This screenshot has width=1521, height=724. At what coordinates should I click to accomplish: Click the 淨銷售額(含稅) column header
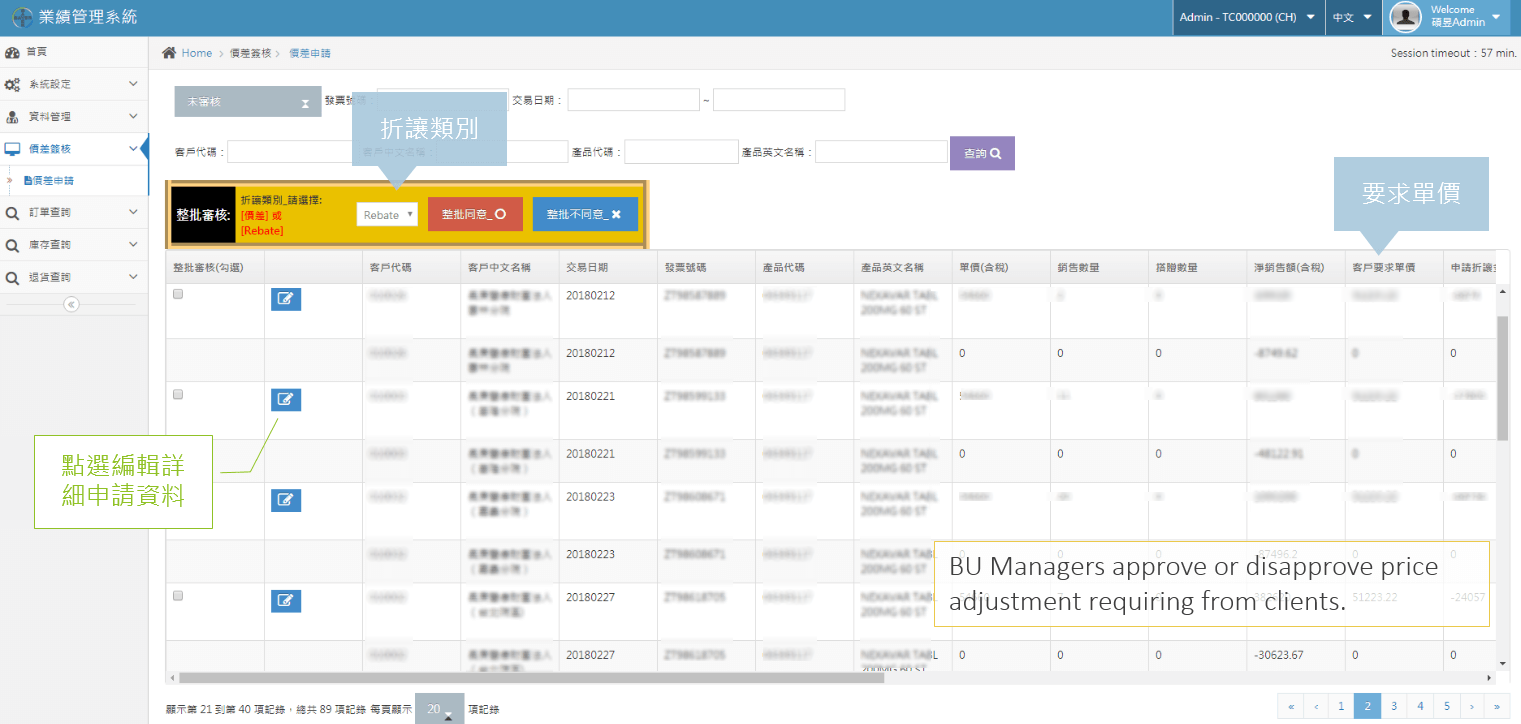click(x=1296, y=268)
